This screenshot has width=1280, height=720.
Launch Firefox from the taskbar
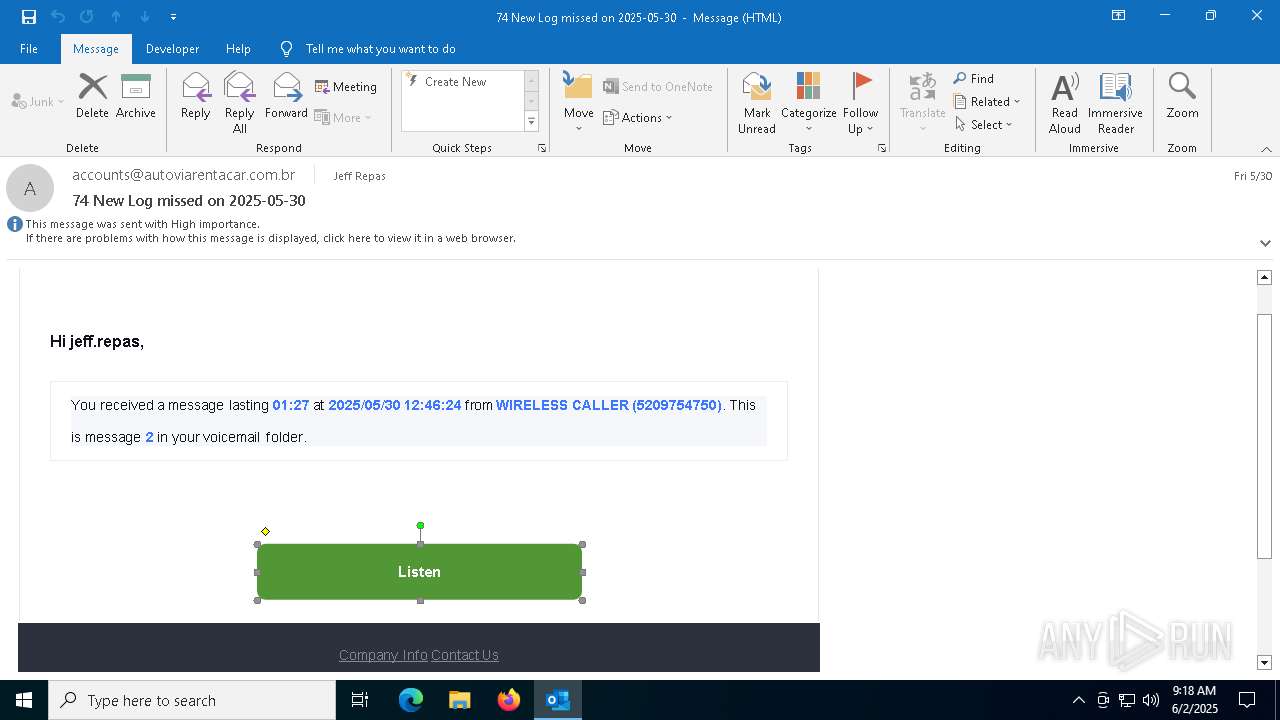[509, 700]
